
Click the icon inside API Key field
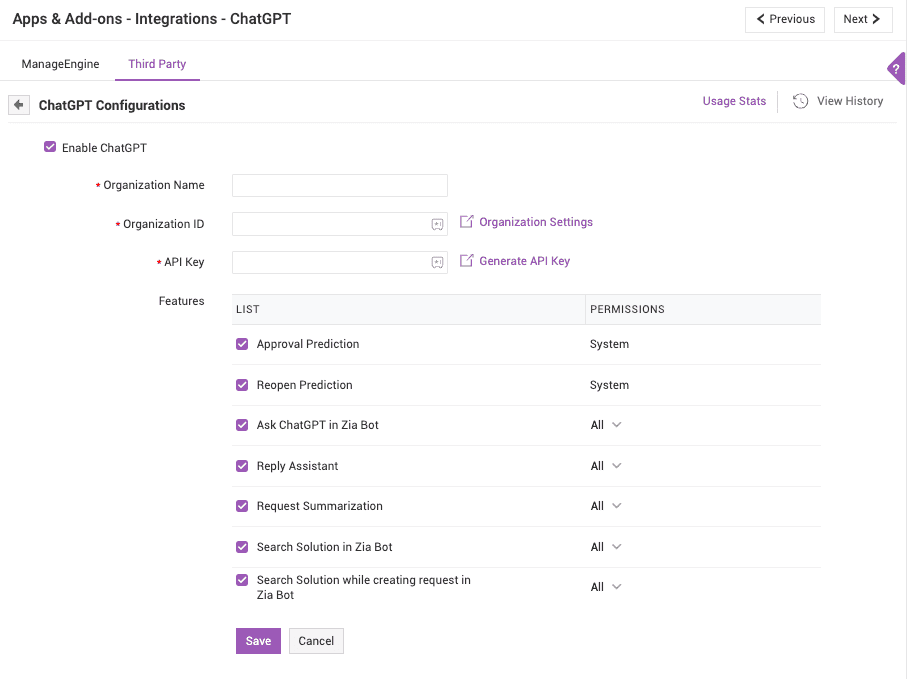point(437,262)
